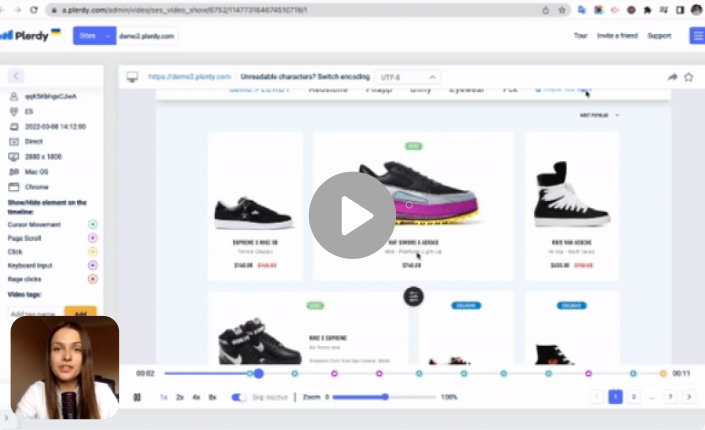Click the large play button overlay
The image size is (705, 430).
pos(352,215)
